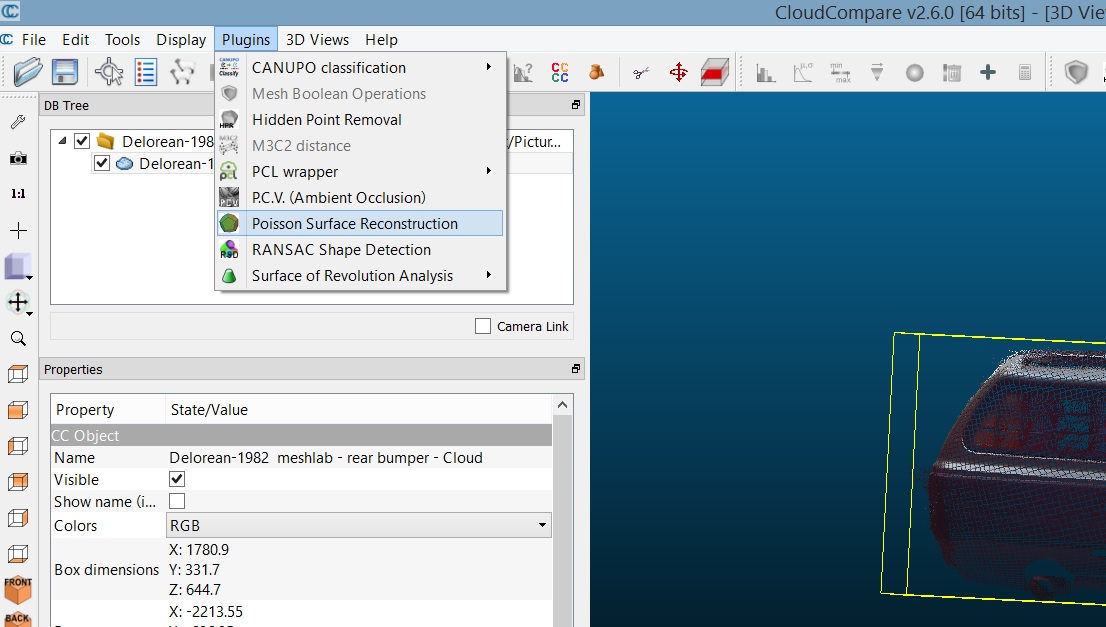The height and width of the screenshot is (627, 1106).
Task: Click the 1:1 scale icon
Action: pos(18,194)
